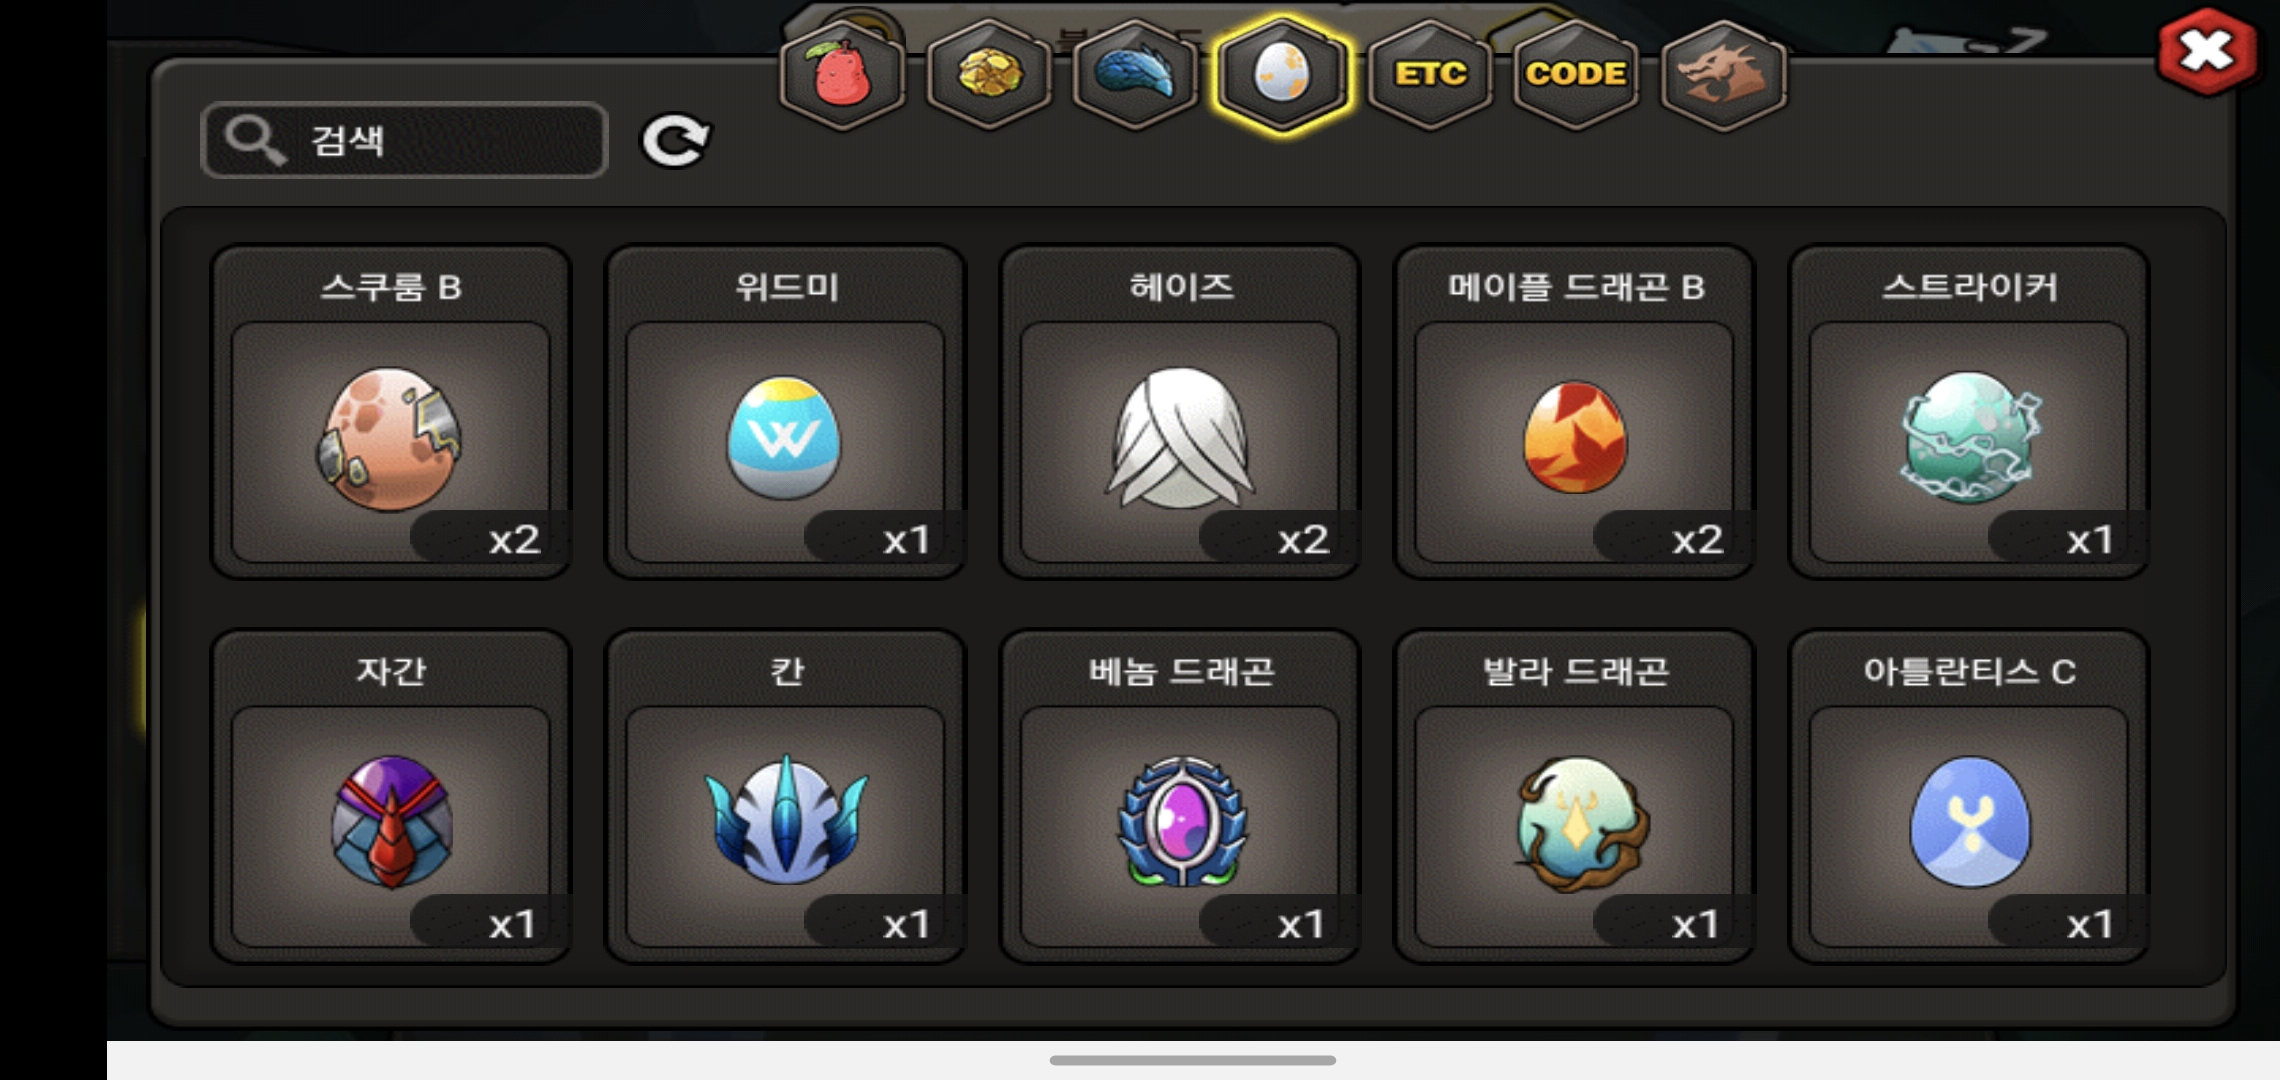This screenshot has width=2280, height=1080.
Task: Open the dragon head tab
Action: click(x=1723, y=75)
